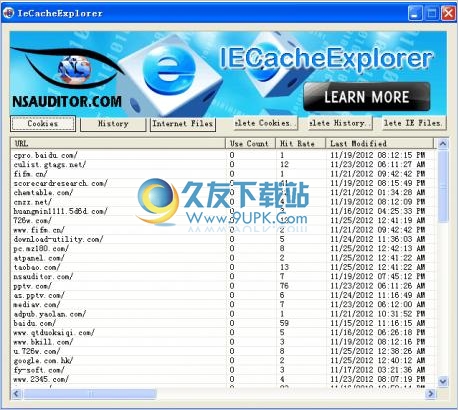This screenshot has height=410, width=458.
Task: Click the vertical scrollbar down arrow
Action: (443, 381)
